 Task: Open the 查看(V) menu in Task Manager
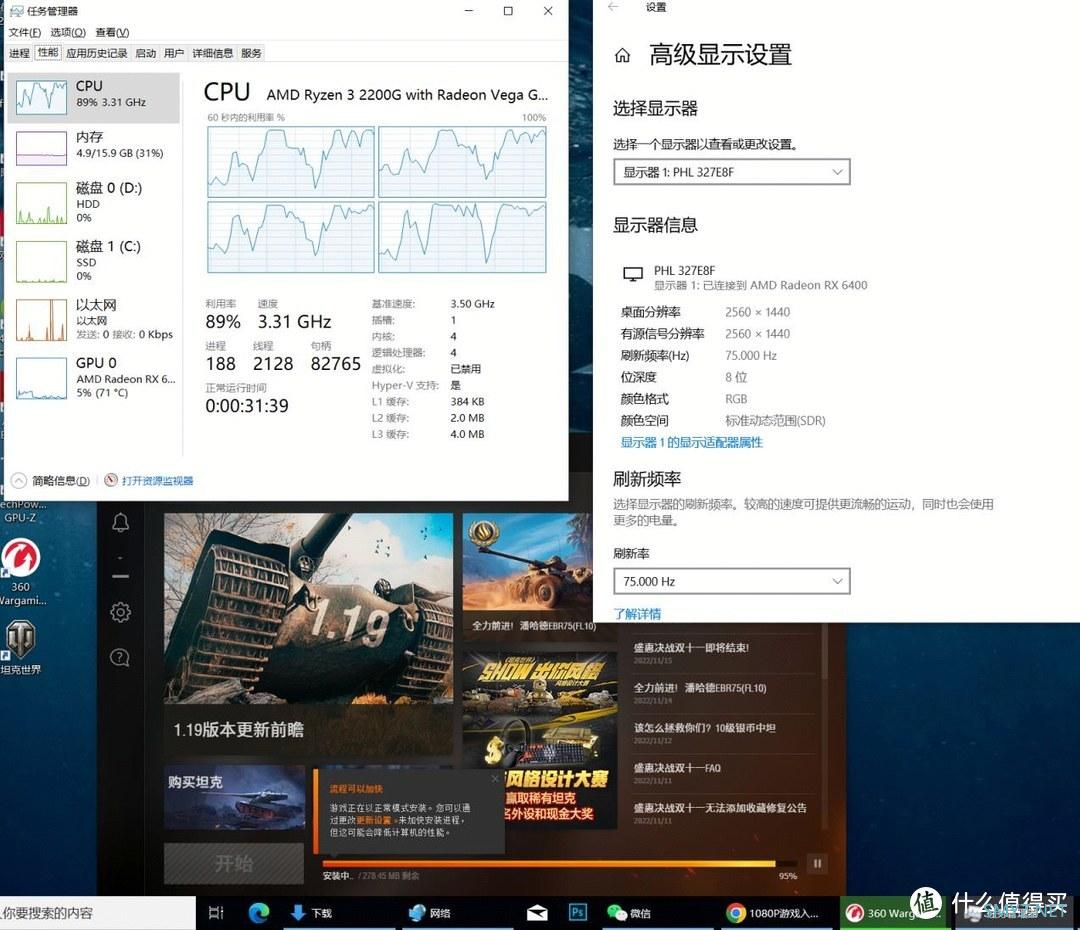click(x=112, y=32)
